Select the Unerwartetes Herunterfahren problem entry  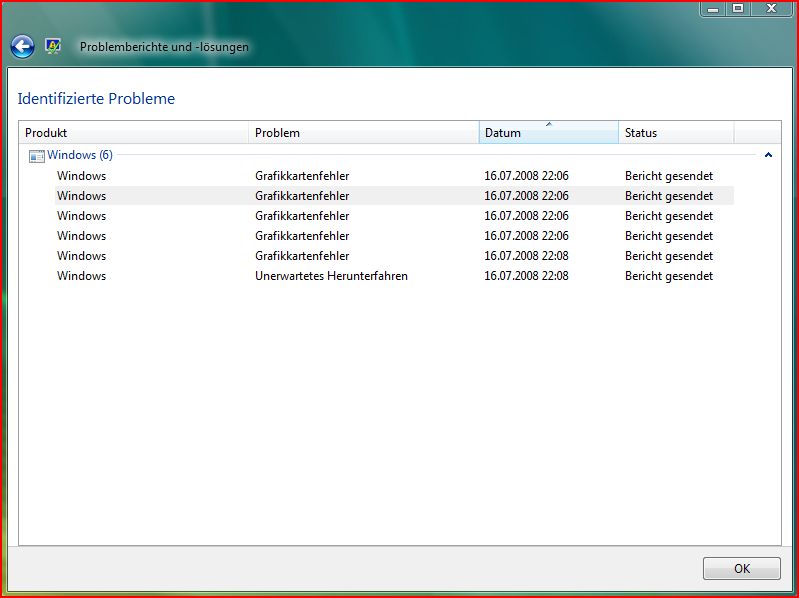[x=331, y=276]
